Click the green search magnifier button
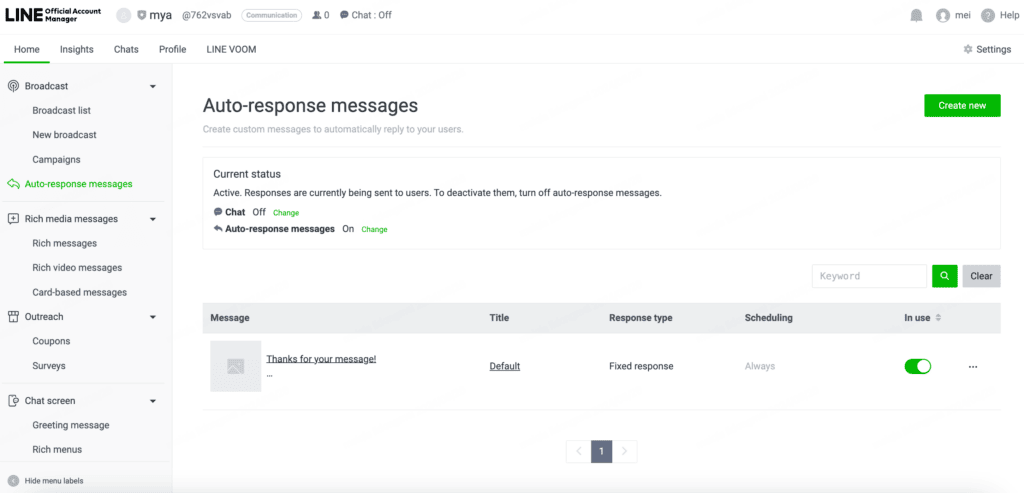 click(x=944, y=276)
